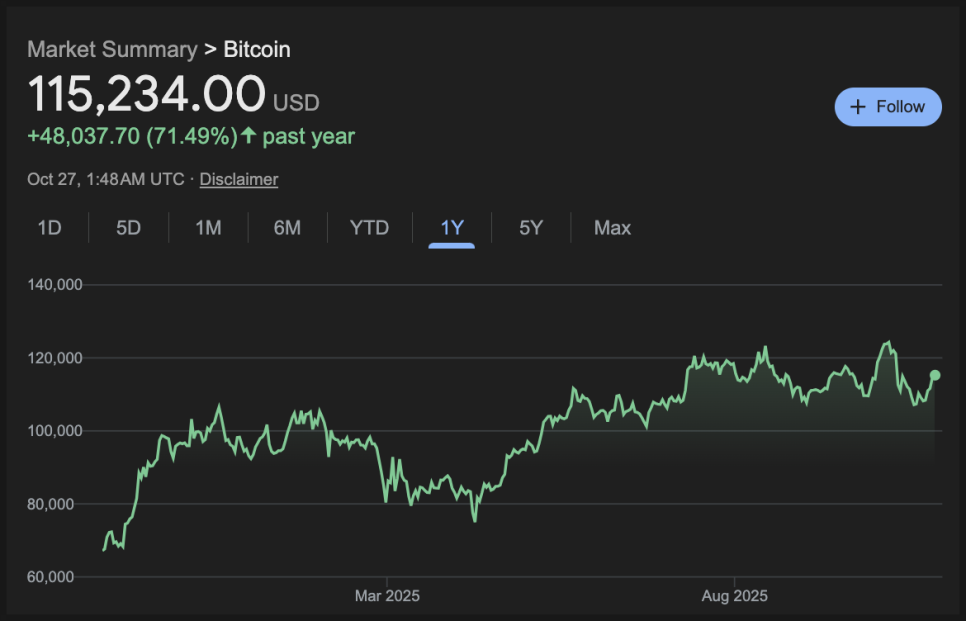Select the YTD range tab
Screen dimensions: 966x621
(x=369, y=228)
